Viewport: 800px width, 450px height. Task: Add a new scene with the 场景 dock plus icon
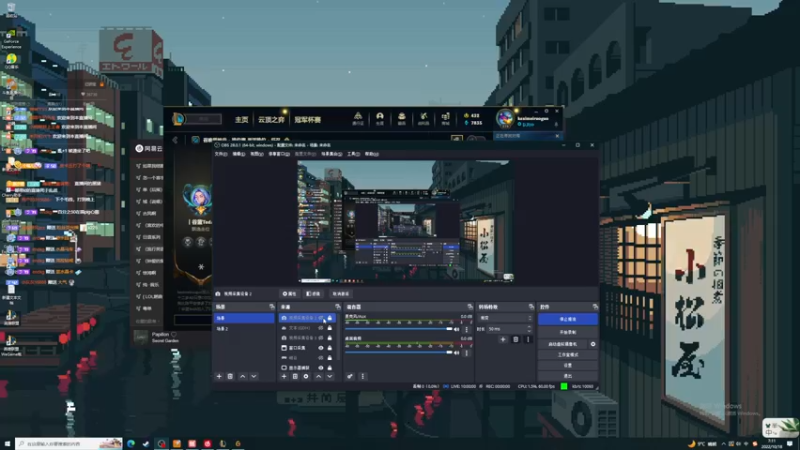tap(219, 377)
